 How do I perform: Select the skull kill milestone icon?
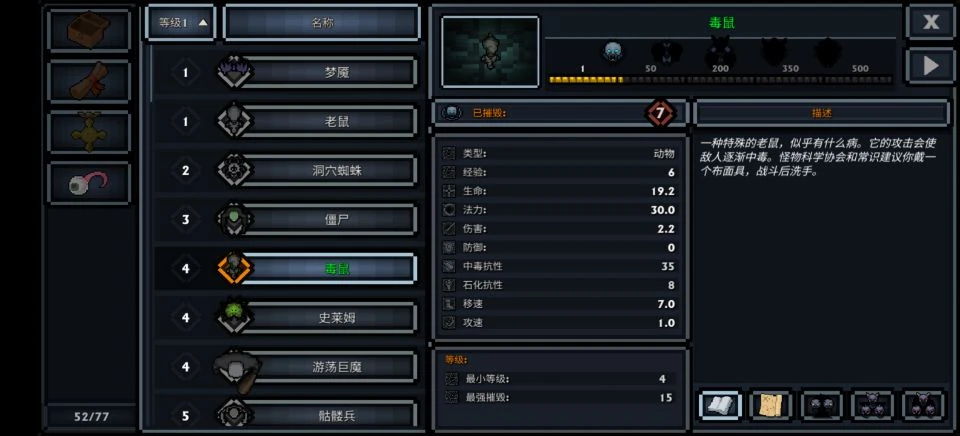point(612,52)
